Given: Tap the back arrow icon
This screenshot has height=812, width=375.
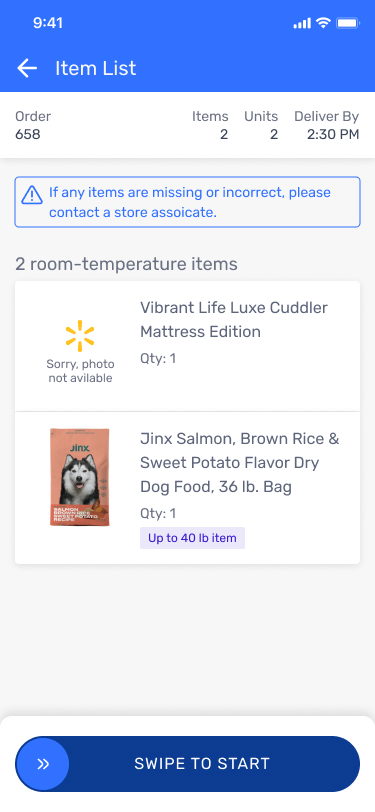Looking at the screenshot, I should tap(27, 68).
